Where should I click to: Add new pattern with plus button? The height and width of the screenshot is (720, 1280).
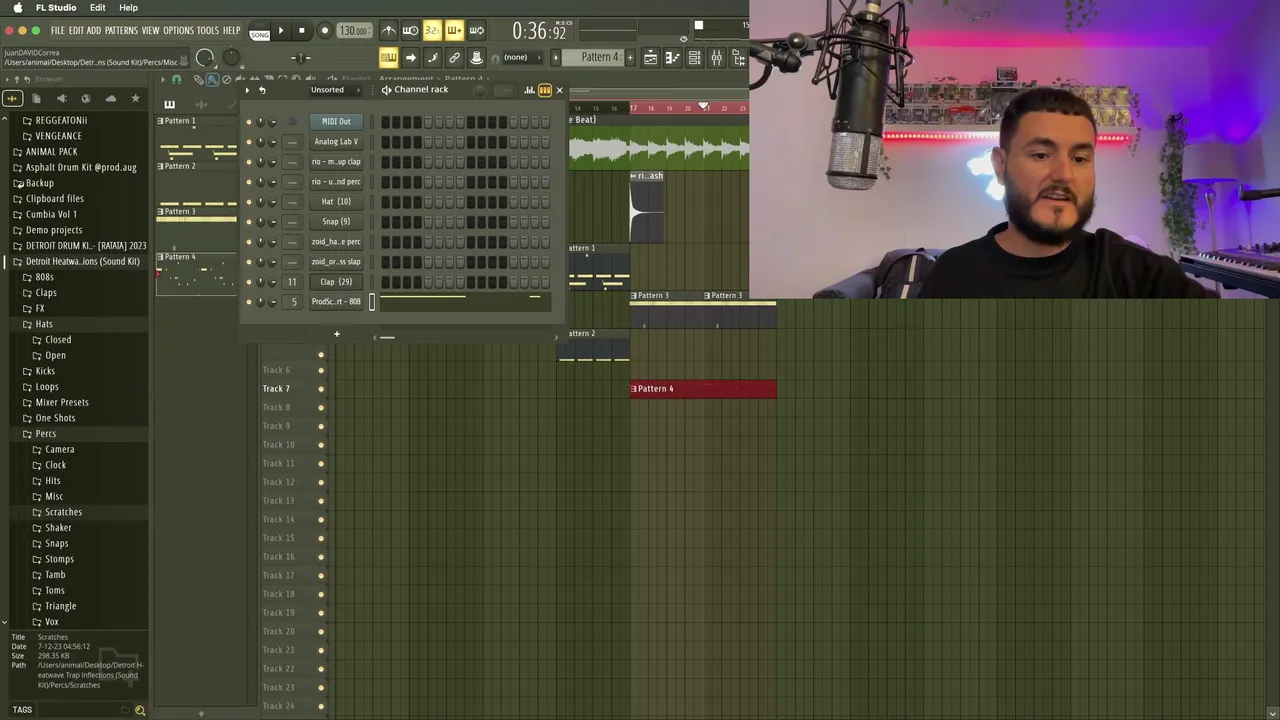tap(630, 58)
